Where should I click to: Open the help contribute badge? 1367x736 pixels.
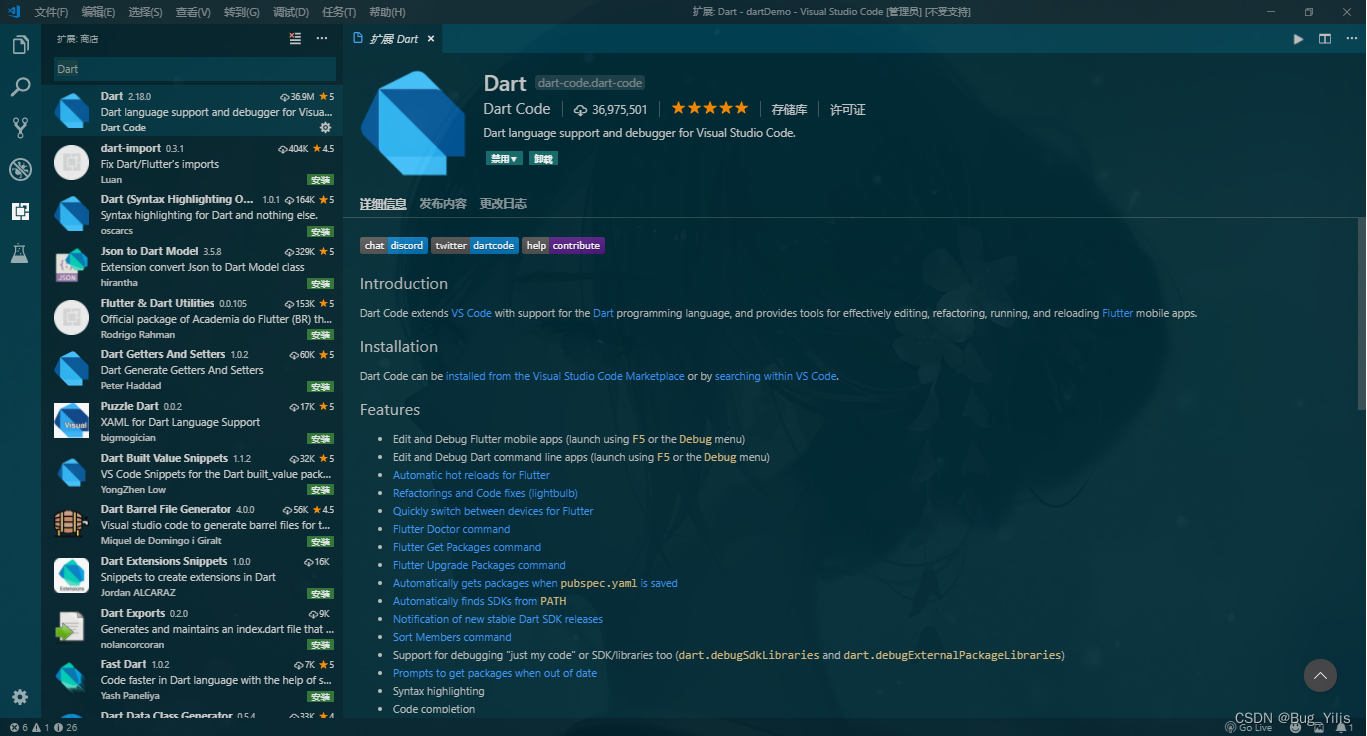point(563,245)
